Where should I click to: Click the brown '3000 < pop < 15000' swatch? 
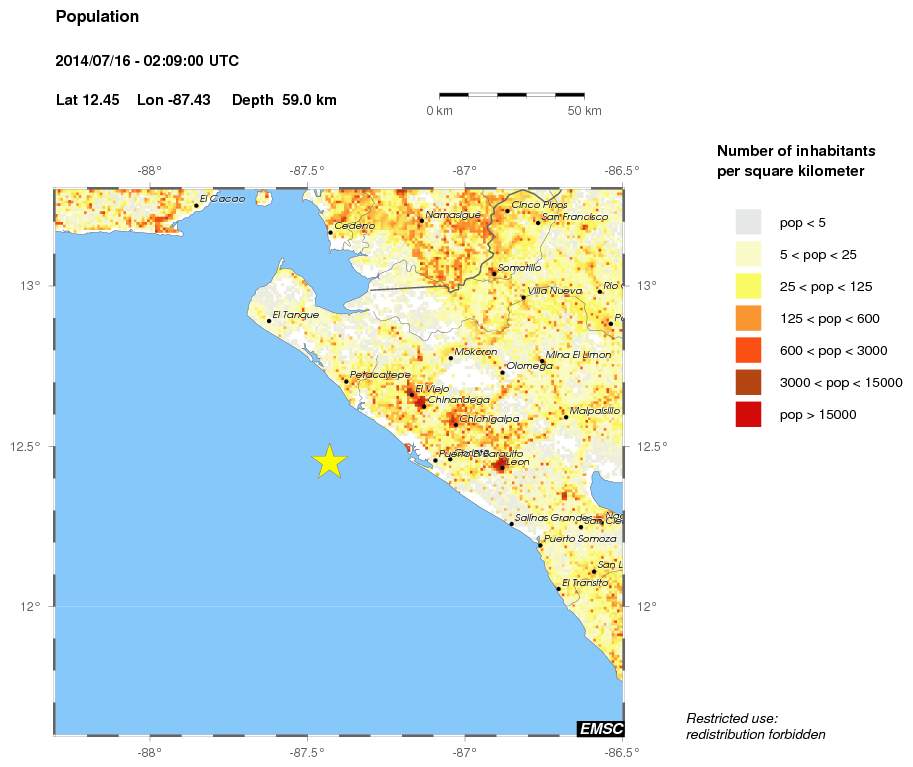click(x=748, y=382)
